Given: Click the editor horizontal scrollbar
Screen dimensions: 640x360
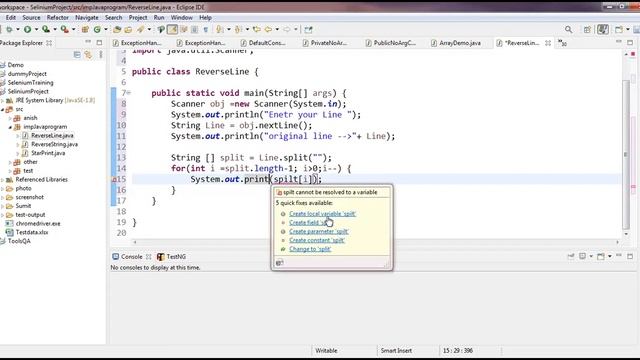Looking at the screenshot, I should 376,242.
